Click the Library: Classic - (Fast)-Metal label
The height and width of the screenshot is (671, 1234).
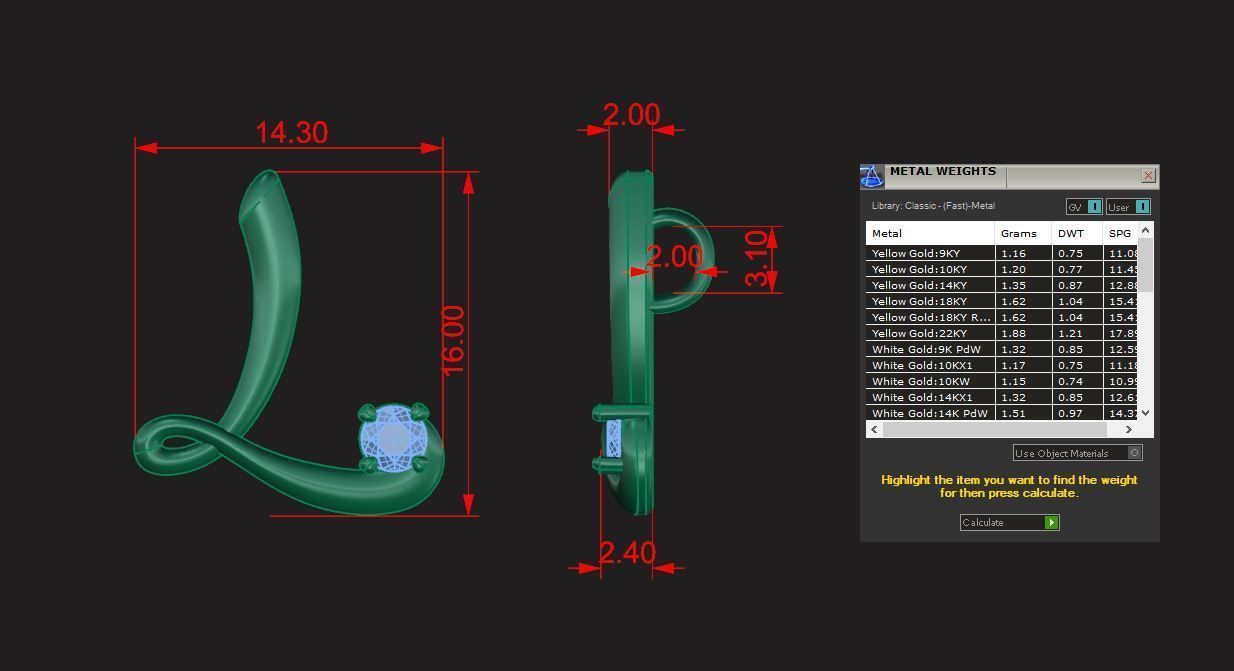click(x=933, y=206)
